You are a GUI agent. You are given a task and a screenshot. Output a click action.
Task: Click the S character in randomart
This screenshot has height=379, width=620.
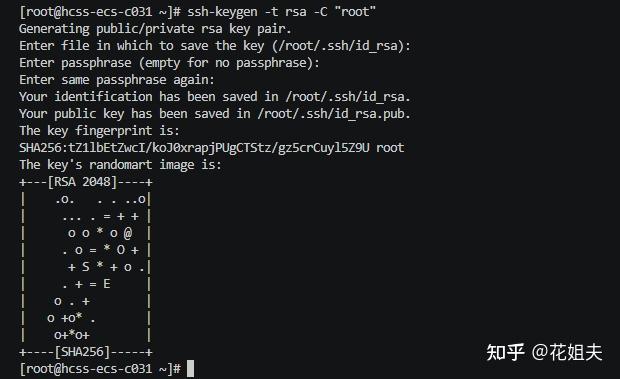(86, 267)
